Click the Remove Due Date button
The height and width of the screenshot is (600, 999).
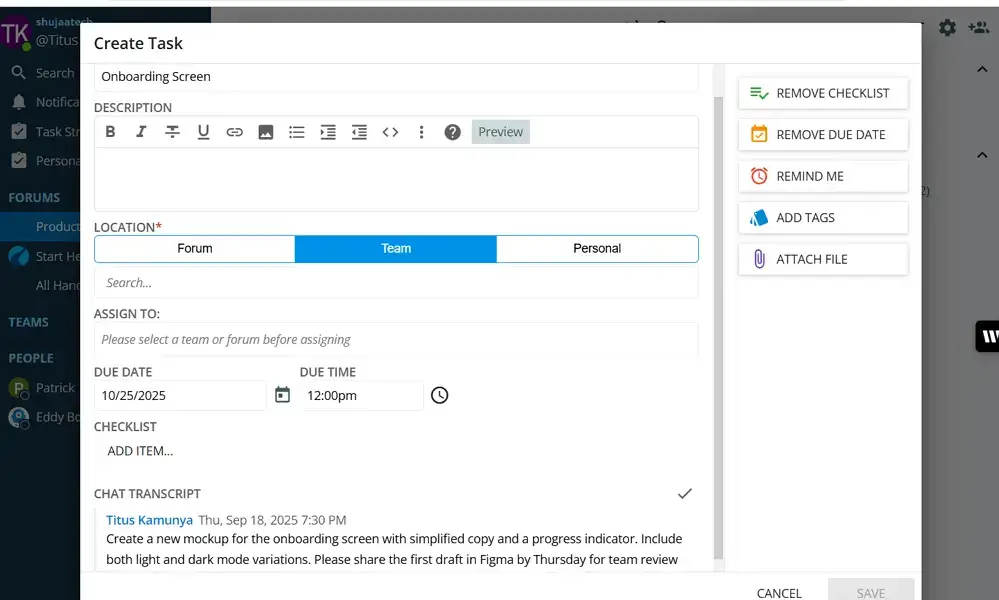[823, 134]
